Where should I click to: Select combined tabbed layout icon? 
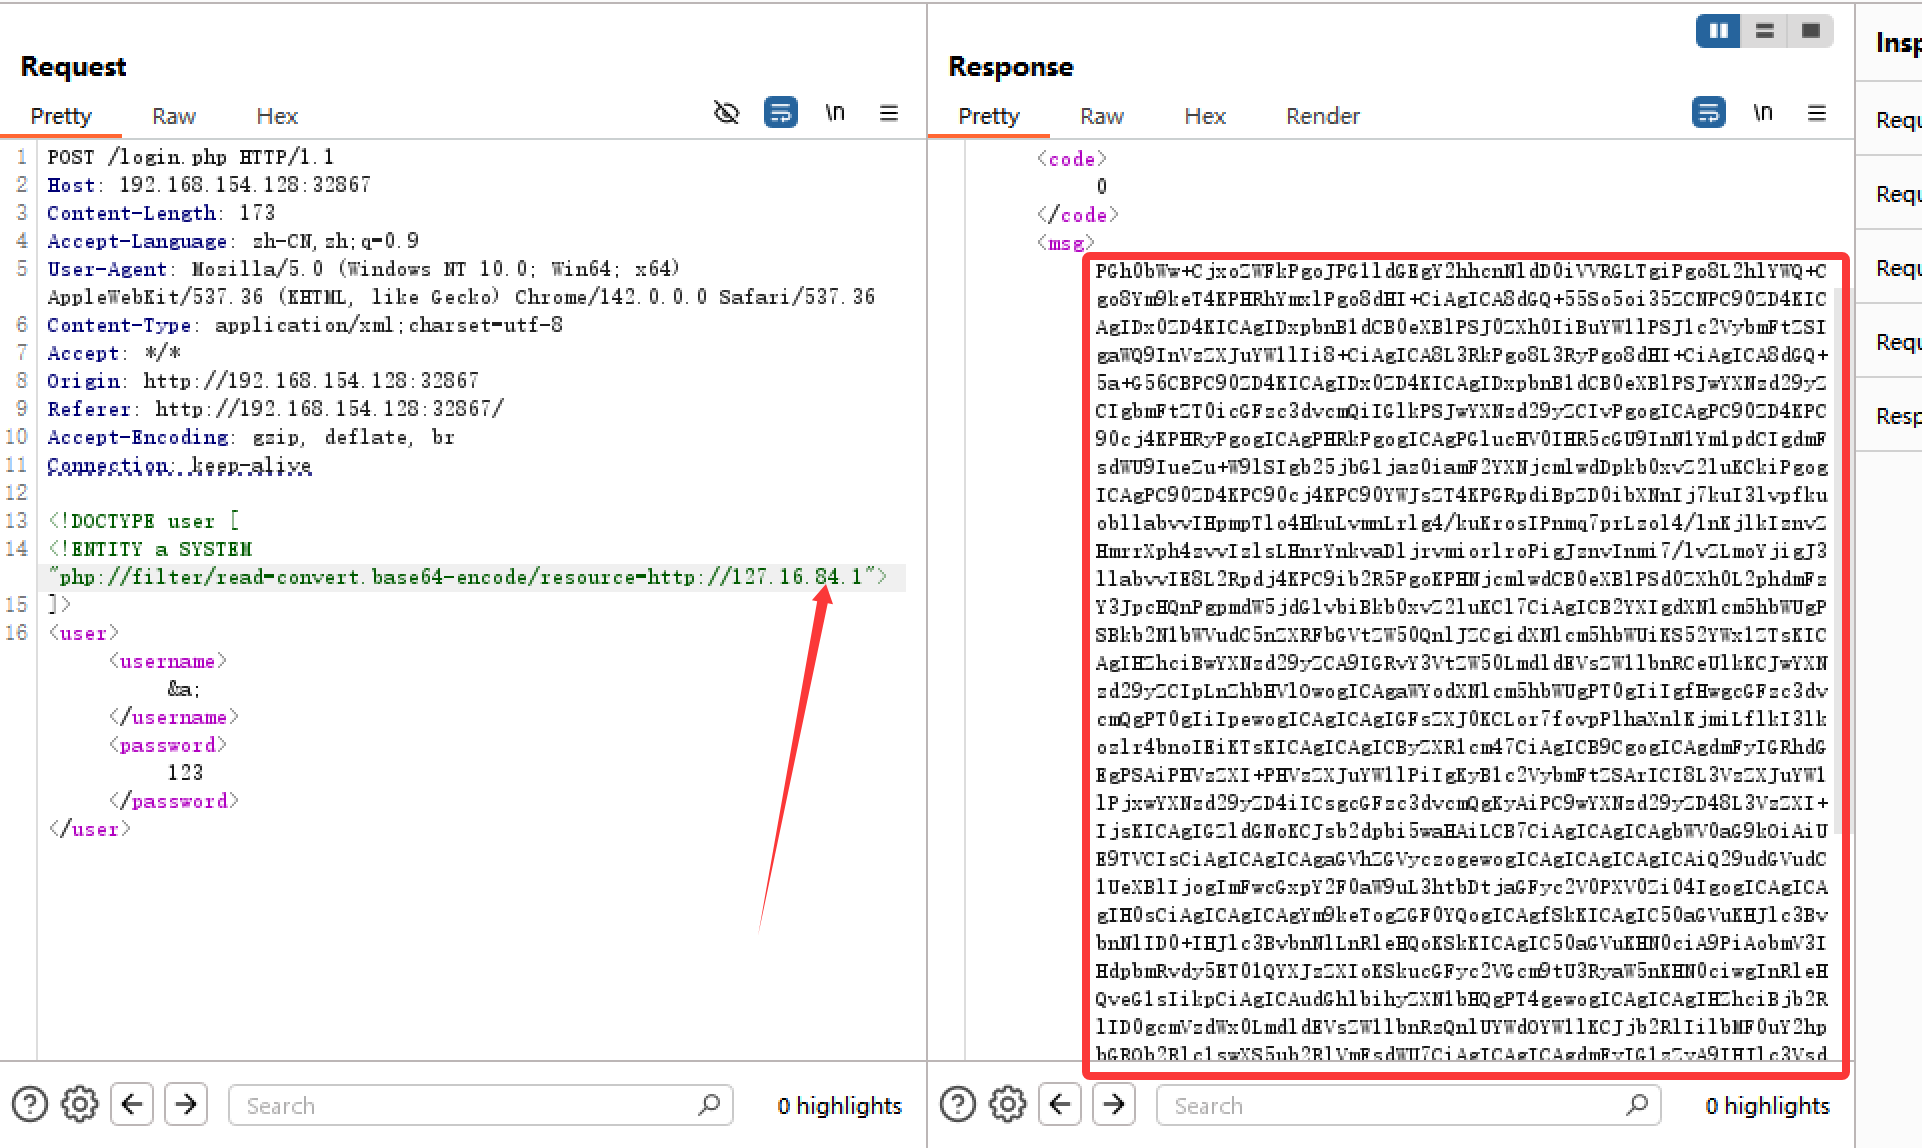coord(1810,31)
